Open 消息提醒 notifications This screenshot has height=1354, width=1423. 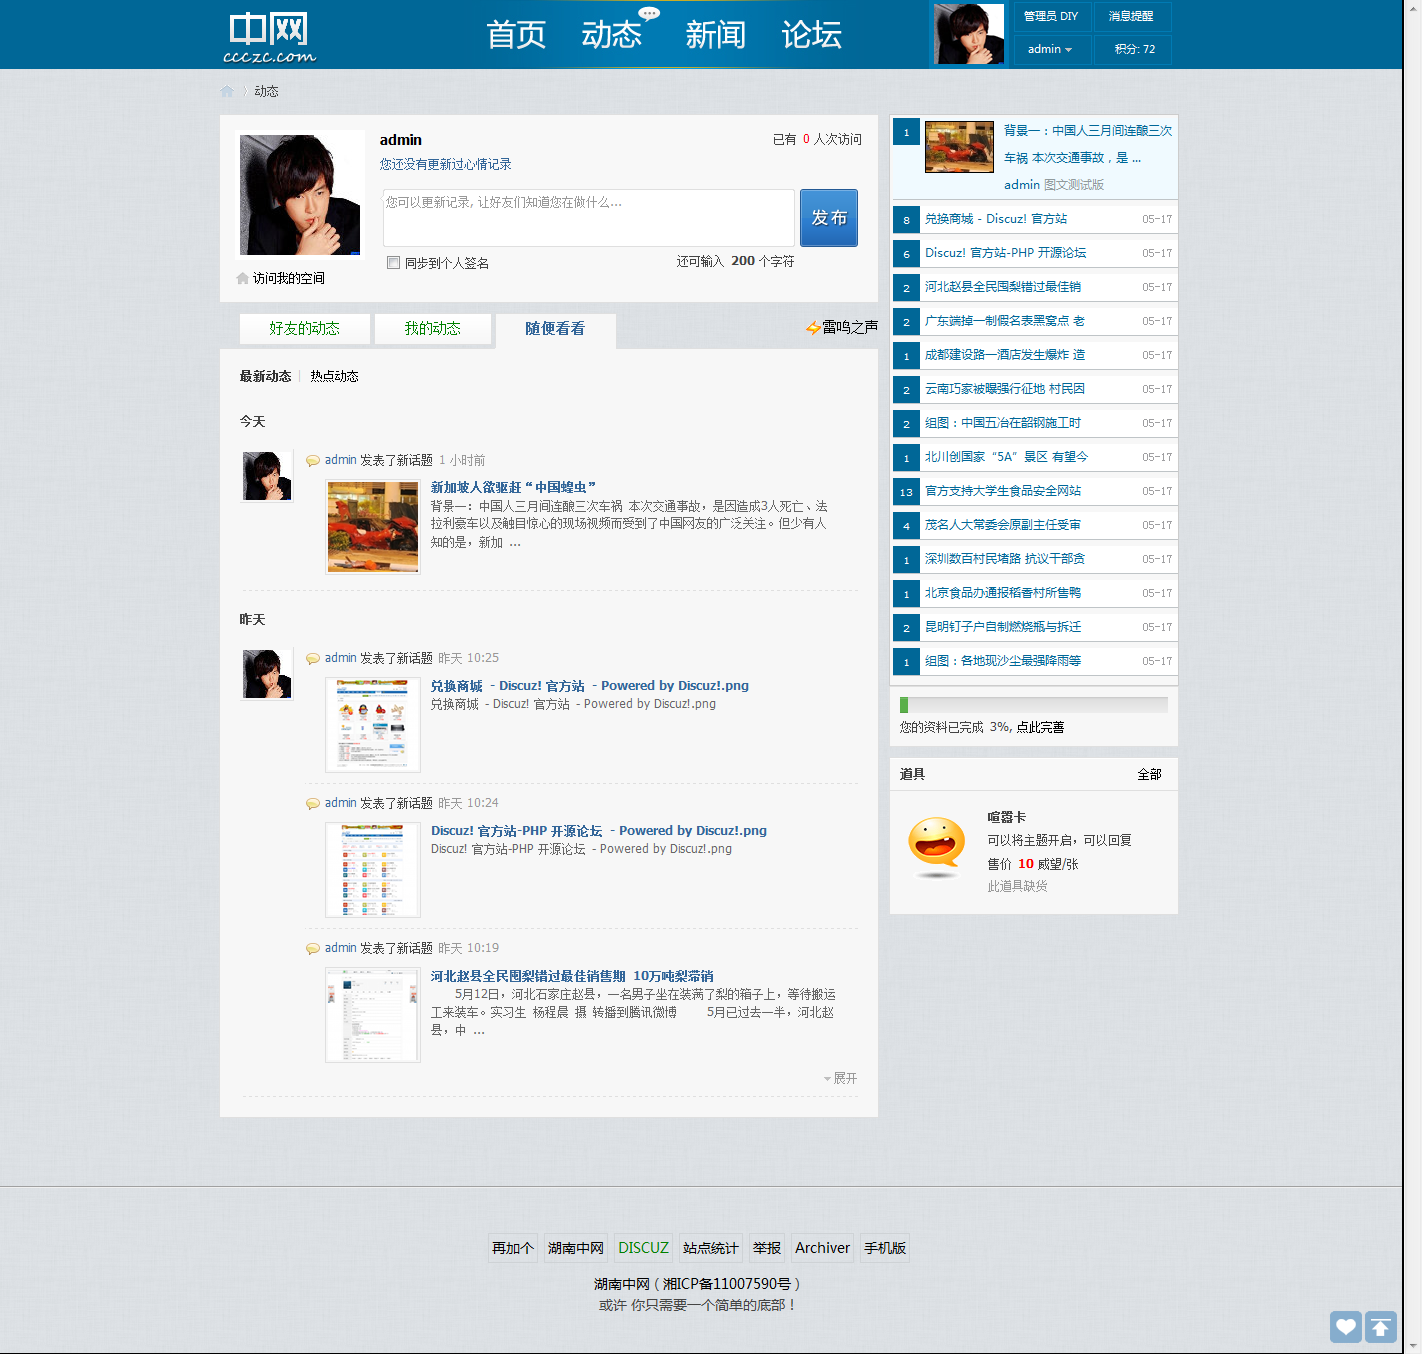pyautogui.click(x=1131, y=16)
